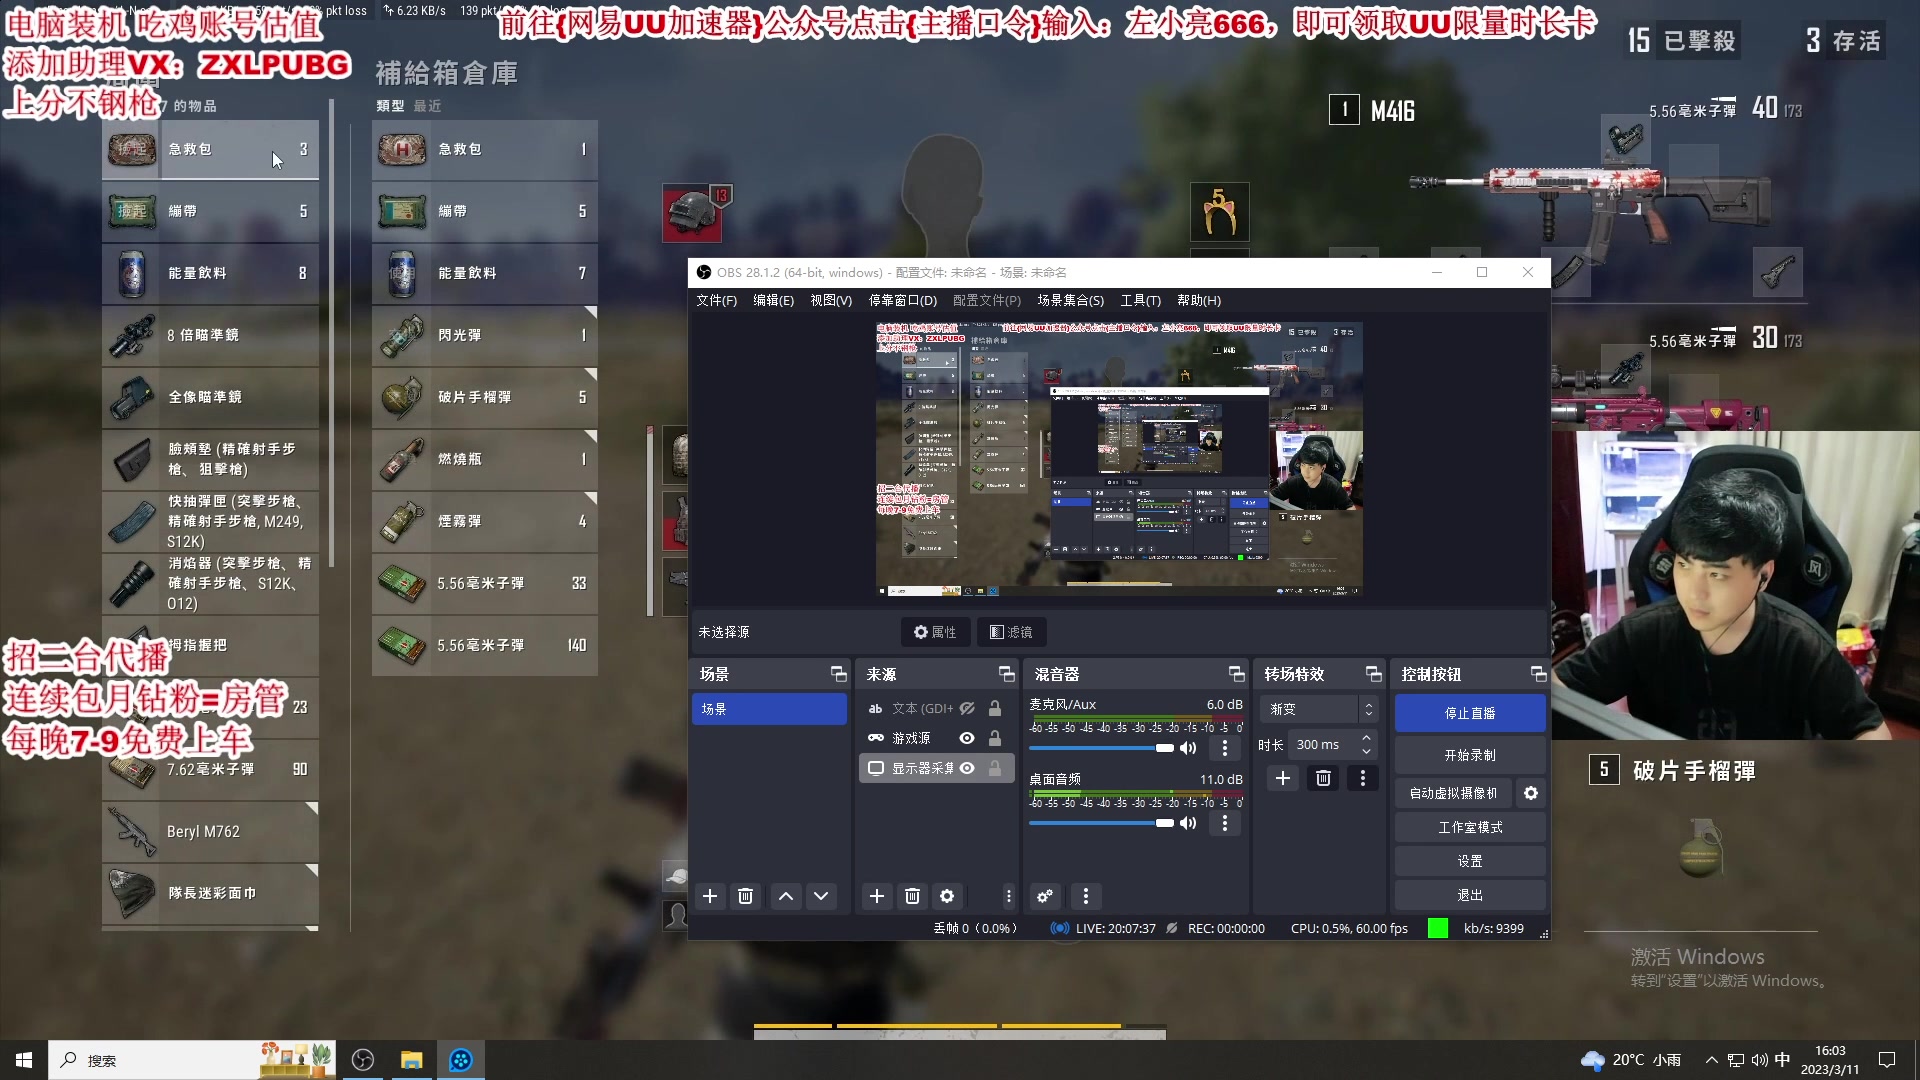Undock the 控制按钮 panel
Screen dimensions: 1920x1080
[x=1538, y=674]
